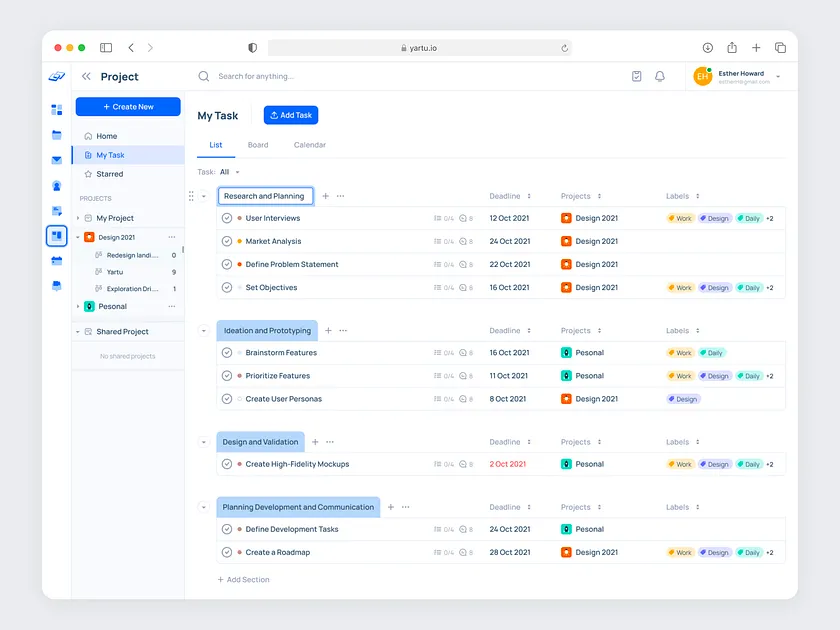The image size is (840, 630).
Task: Open the Task All filter dropdown
Action: [x=228, y=171]
